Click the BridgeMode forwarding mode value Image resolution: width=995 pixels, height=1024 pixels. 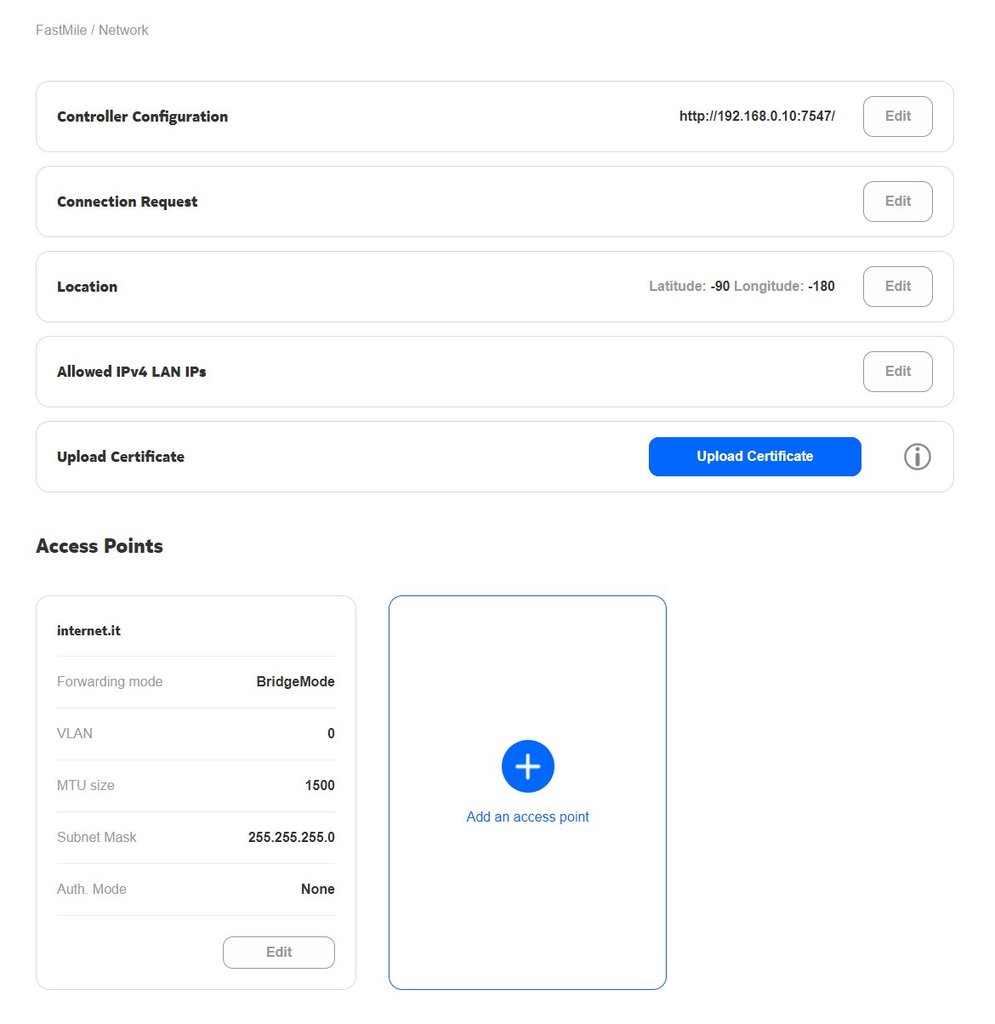click(x=295, y=682)
